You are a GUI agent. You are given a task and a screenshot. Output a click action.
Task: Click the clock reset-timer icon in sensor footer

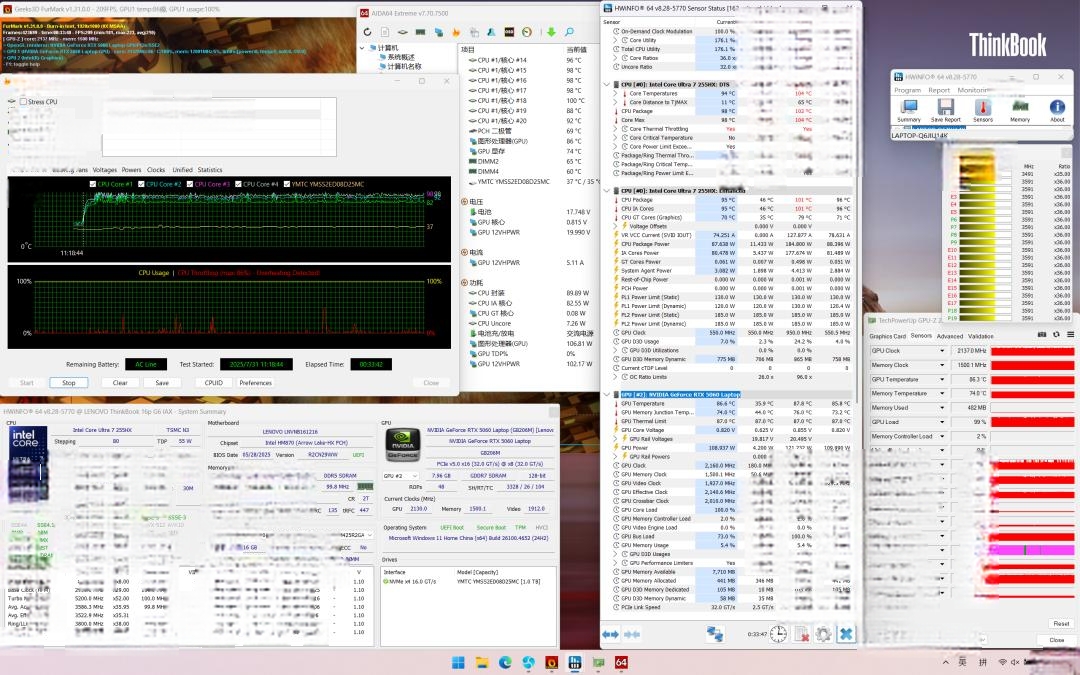778,634
